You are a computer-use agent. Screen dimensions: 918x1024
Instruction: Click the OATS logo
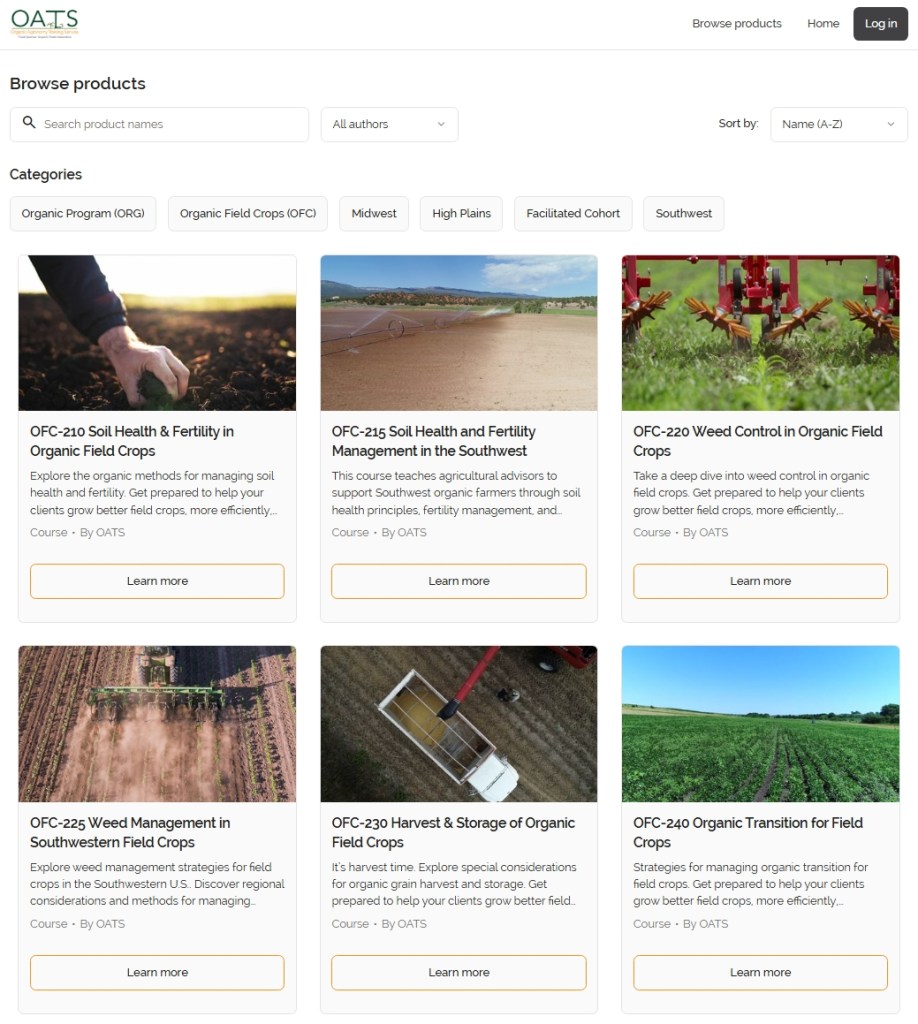[44, 24]
